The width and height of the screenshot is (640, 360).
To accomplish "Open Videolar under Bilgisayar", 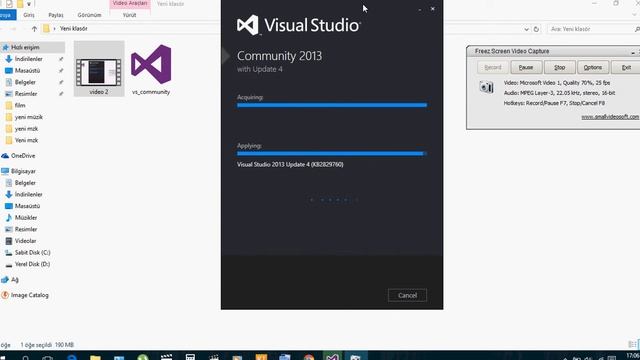I will tap(25, 241).
